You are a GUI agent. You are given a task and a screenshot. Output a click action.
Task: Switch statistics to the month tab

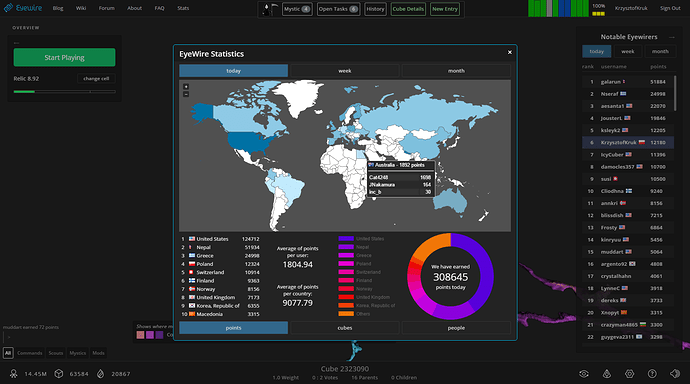(x=456, y=71)
